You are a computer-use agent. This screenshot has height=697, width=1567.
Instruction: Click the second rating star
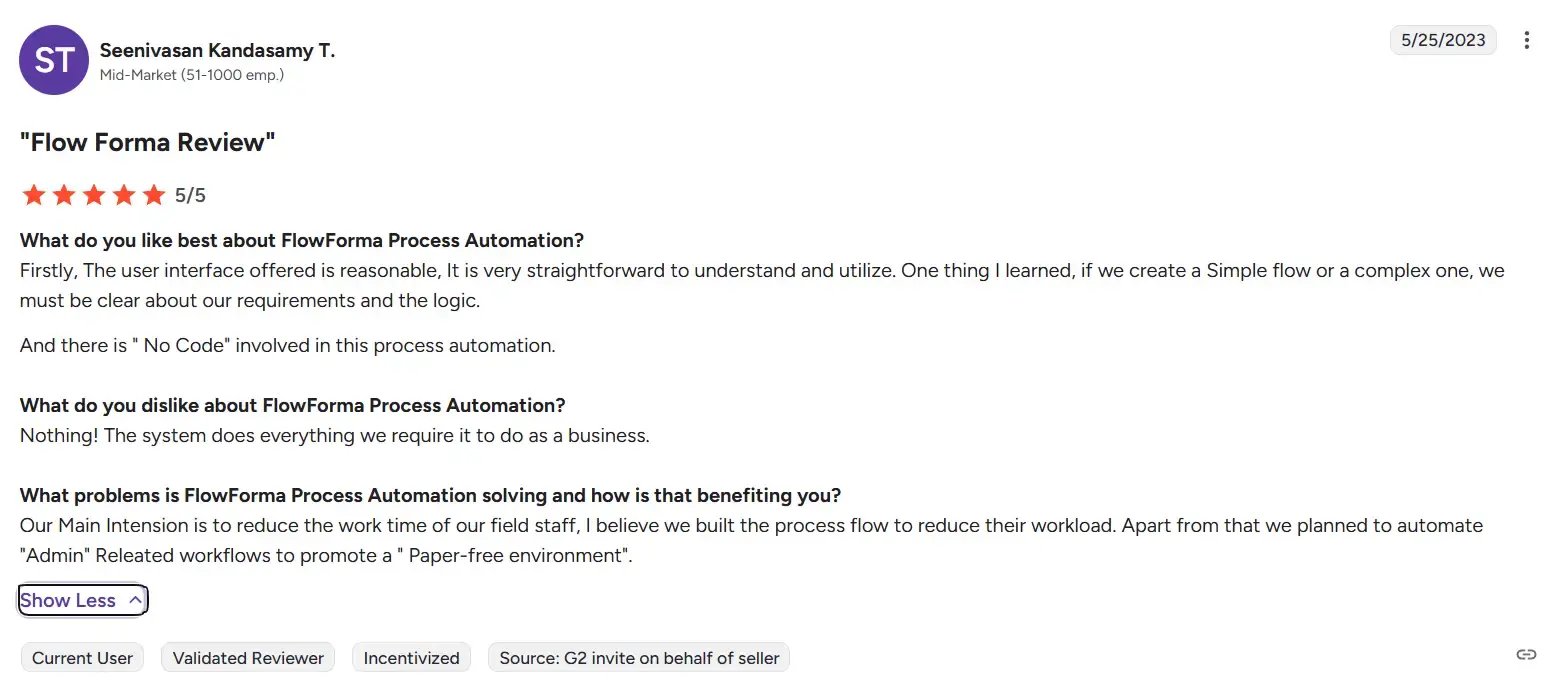coord(64,195)
